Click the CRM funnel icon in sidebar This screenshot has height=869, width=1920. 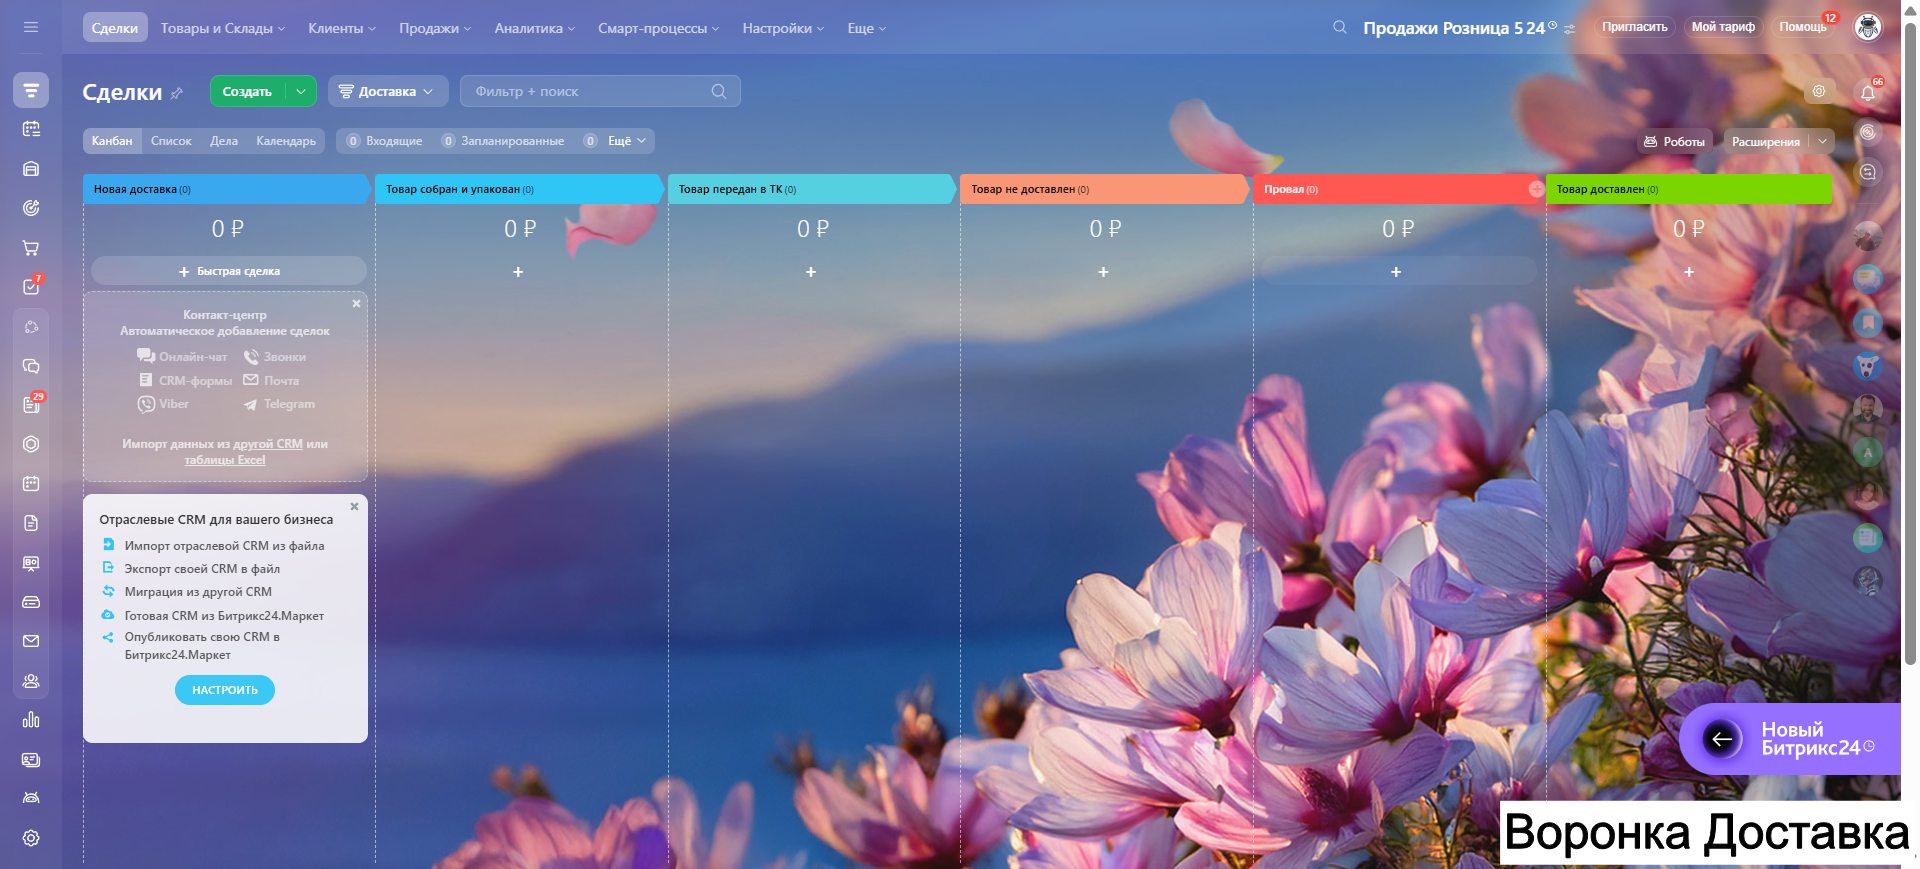[x=31, y=90]
